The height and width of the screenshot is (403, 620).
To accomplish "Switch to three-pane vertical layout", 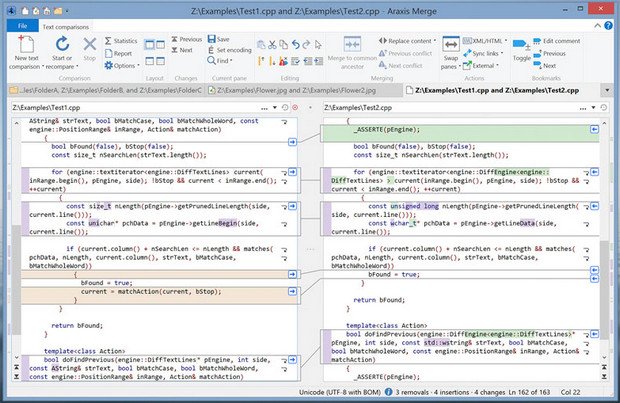I will [161, 45].
